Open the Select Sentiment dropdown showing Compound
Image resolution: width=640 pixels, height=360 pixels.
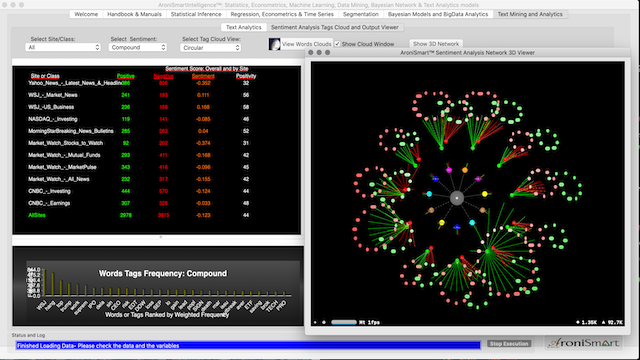138,47
